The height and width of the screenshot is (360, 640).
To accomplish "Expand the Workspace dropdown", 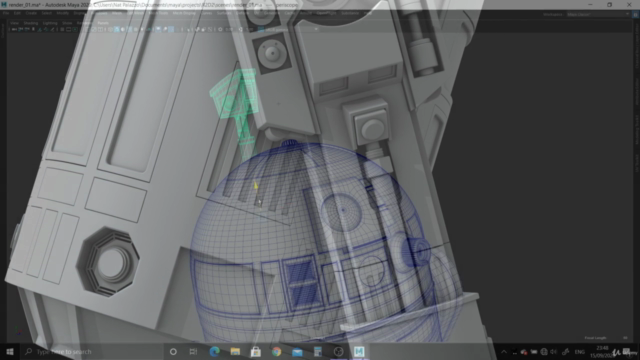I will (598, 14).
